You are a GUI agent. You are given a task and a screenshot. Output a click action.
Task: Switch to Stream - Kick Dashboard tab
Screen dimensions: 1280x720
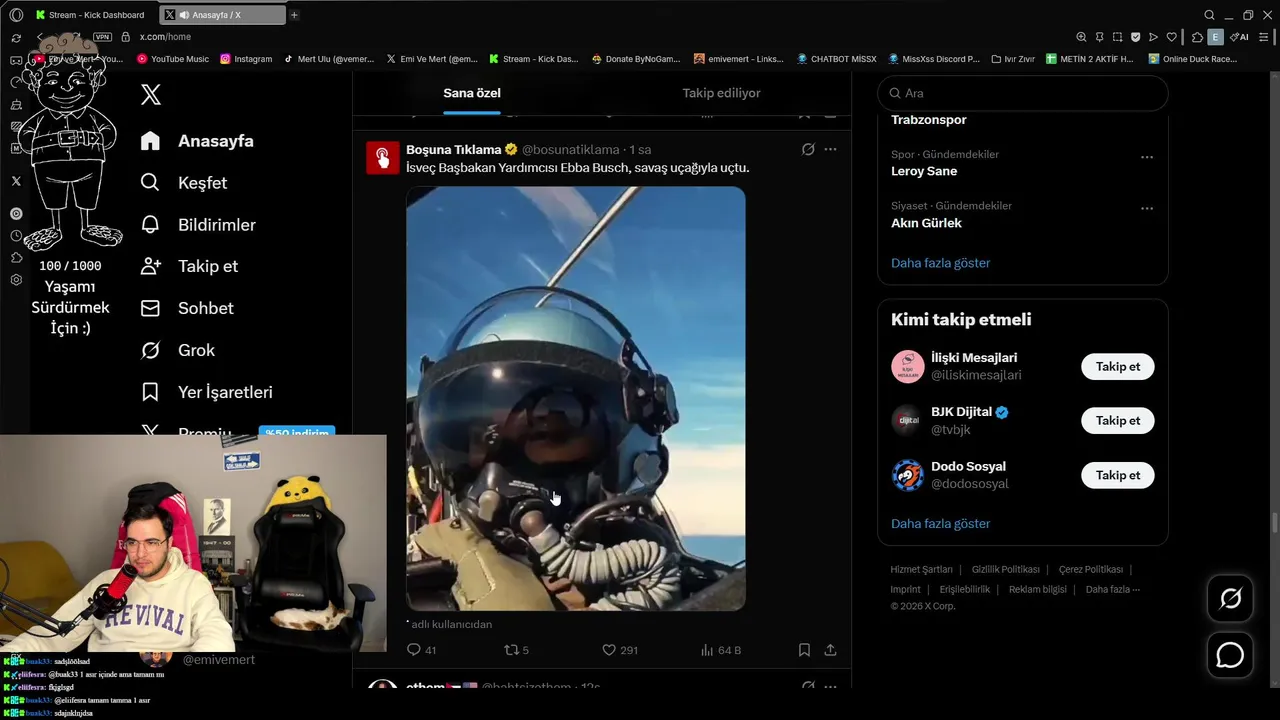(x=92, y=15)
